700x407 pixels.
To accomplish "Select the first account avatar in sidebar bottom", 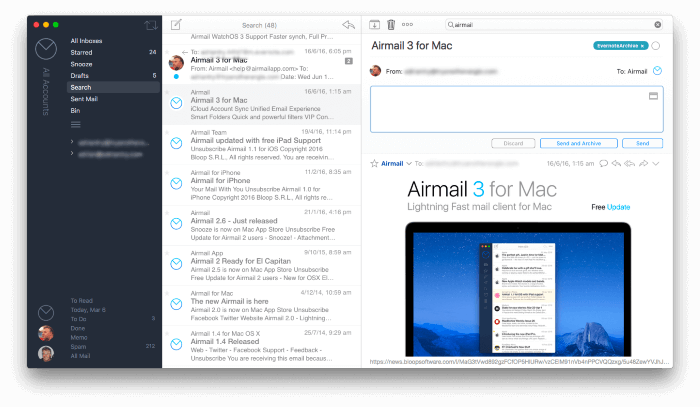I will click(46, 333).
